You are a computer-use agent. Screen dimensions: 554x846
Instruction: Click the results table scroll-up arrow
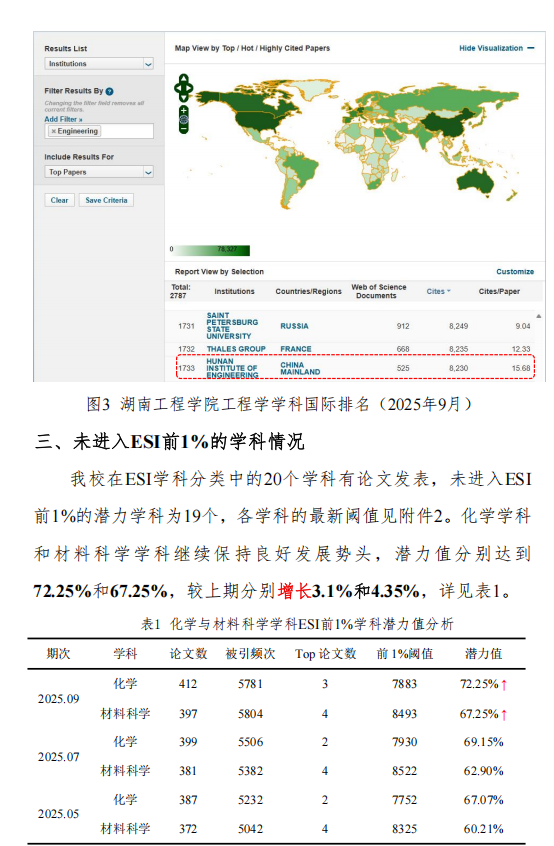pyautogui.click(x=538, y=316)
